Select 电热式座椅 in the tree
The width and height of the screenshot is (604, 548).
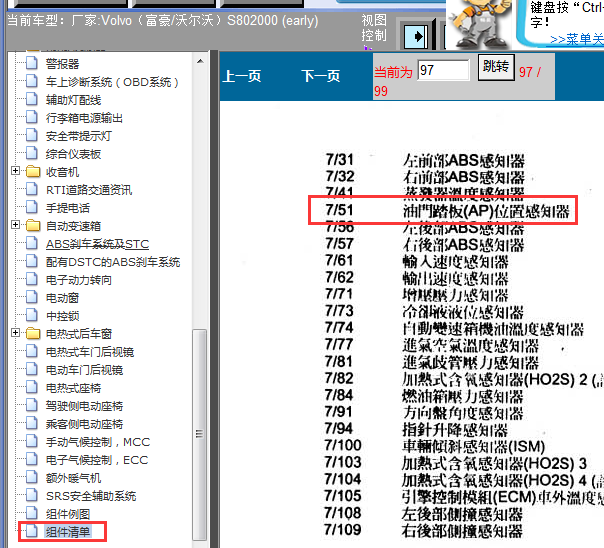point(73,388)
